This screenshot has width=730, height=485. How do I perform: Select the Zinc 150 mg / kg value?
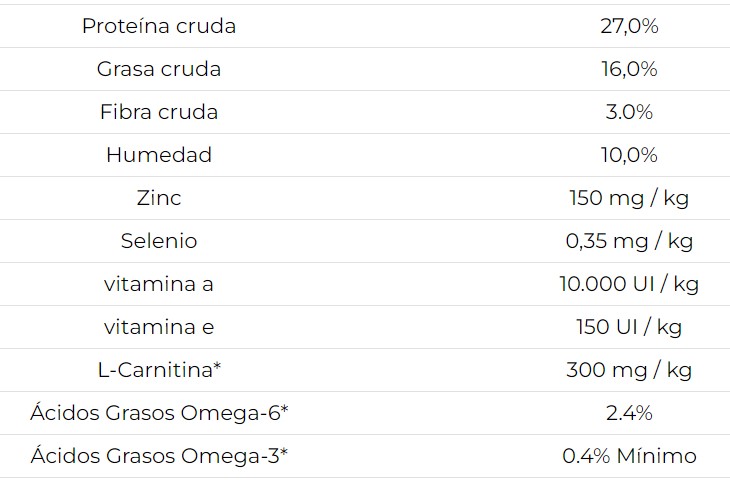(629, 198)
